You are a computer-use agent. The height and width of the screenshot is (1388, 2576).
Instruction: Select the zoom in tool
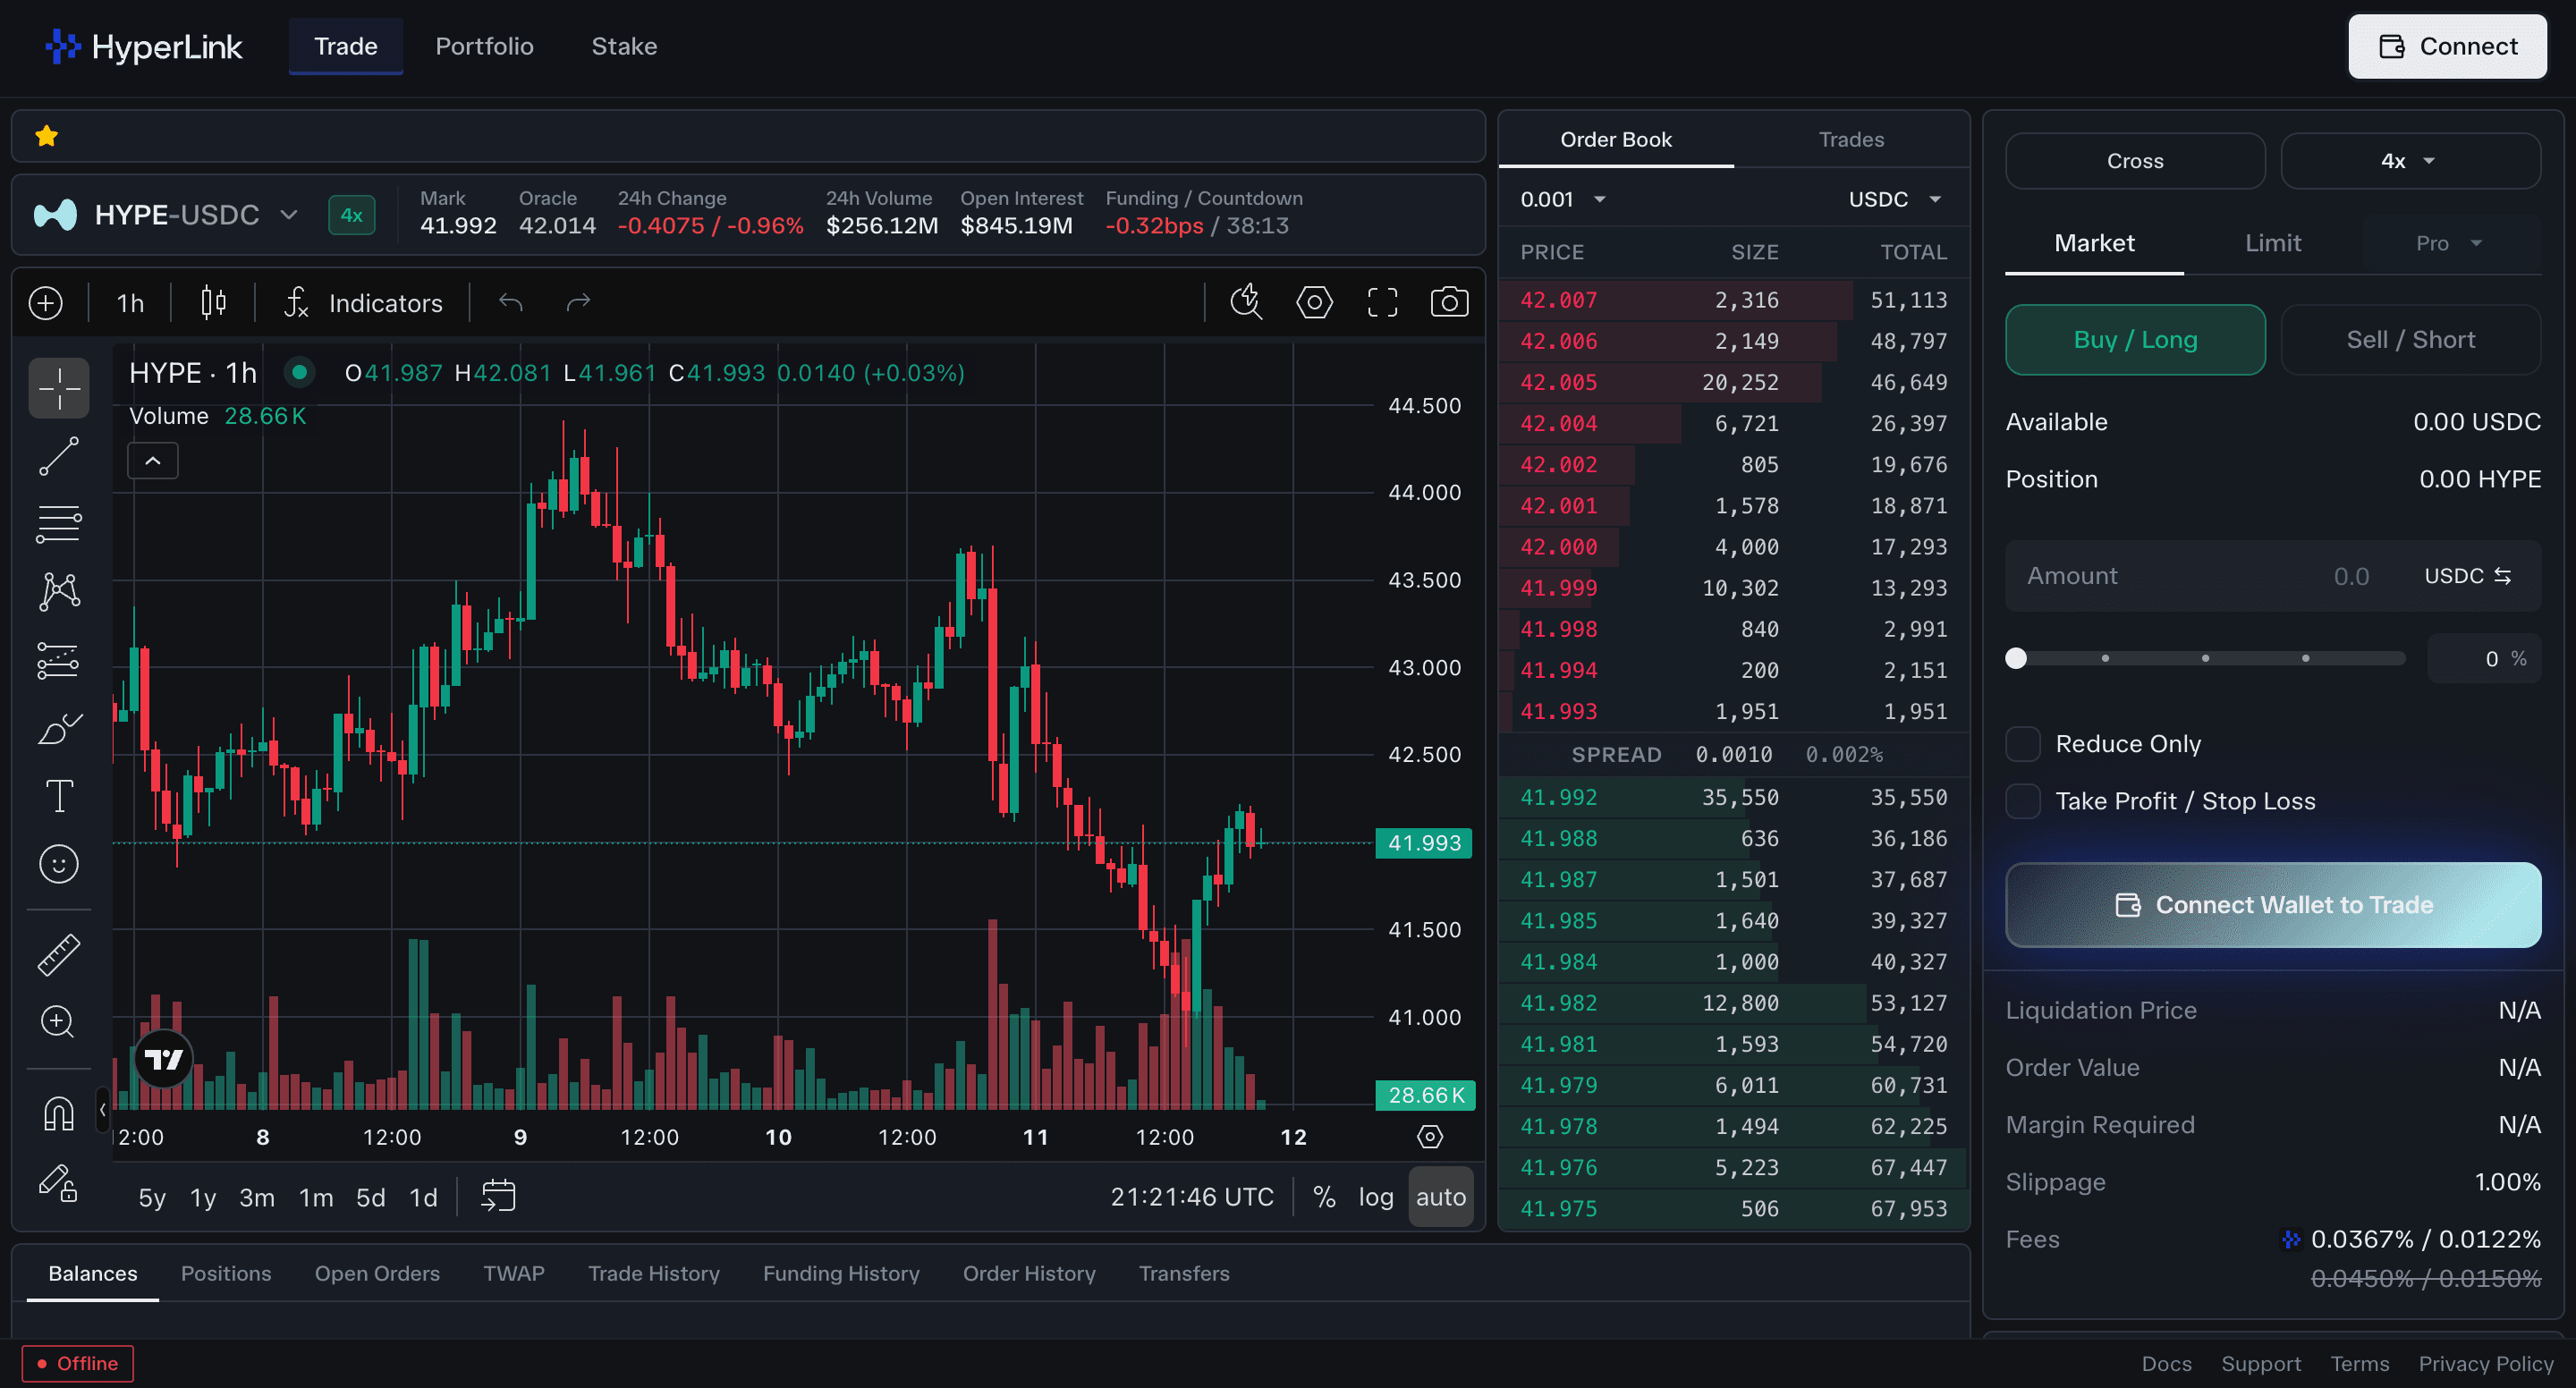pos(59,1022)
